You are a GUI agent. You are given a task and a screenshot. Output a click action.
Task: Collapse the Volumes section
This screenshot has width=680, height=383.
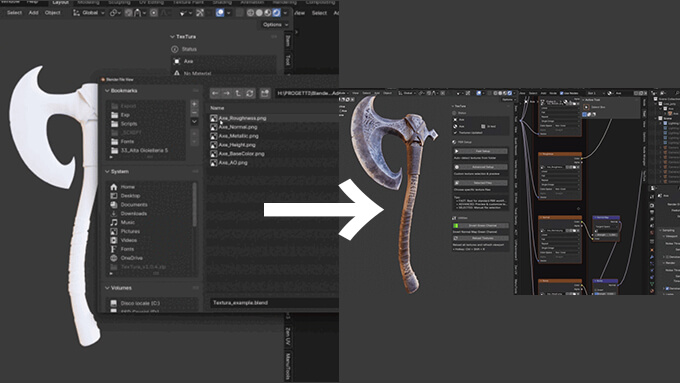point(107,288)
